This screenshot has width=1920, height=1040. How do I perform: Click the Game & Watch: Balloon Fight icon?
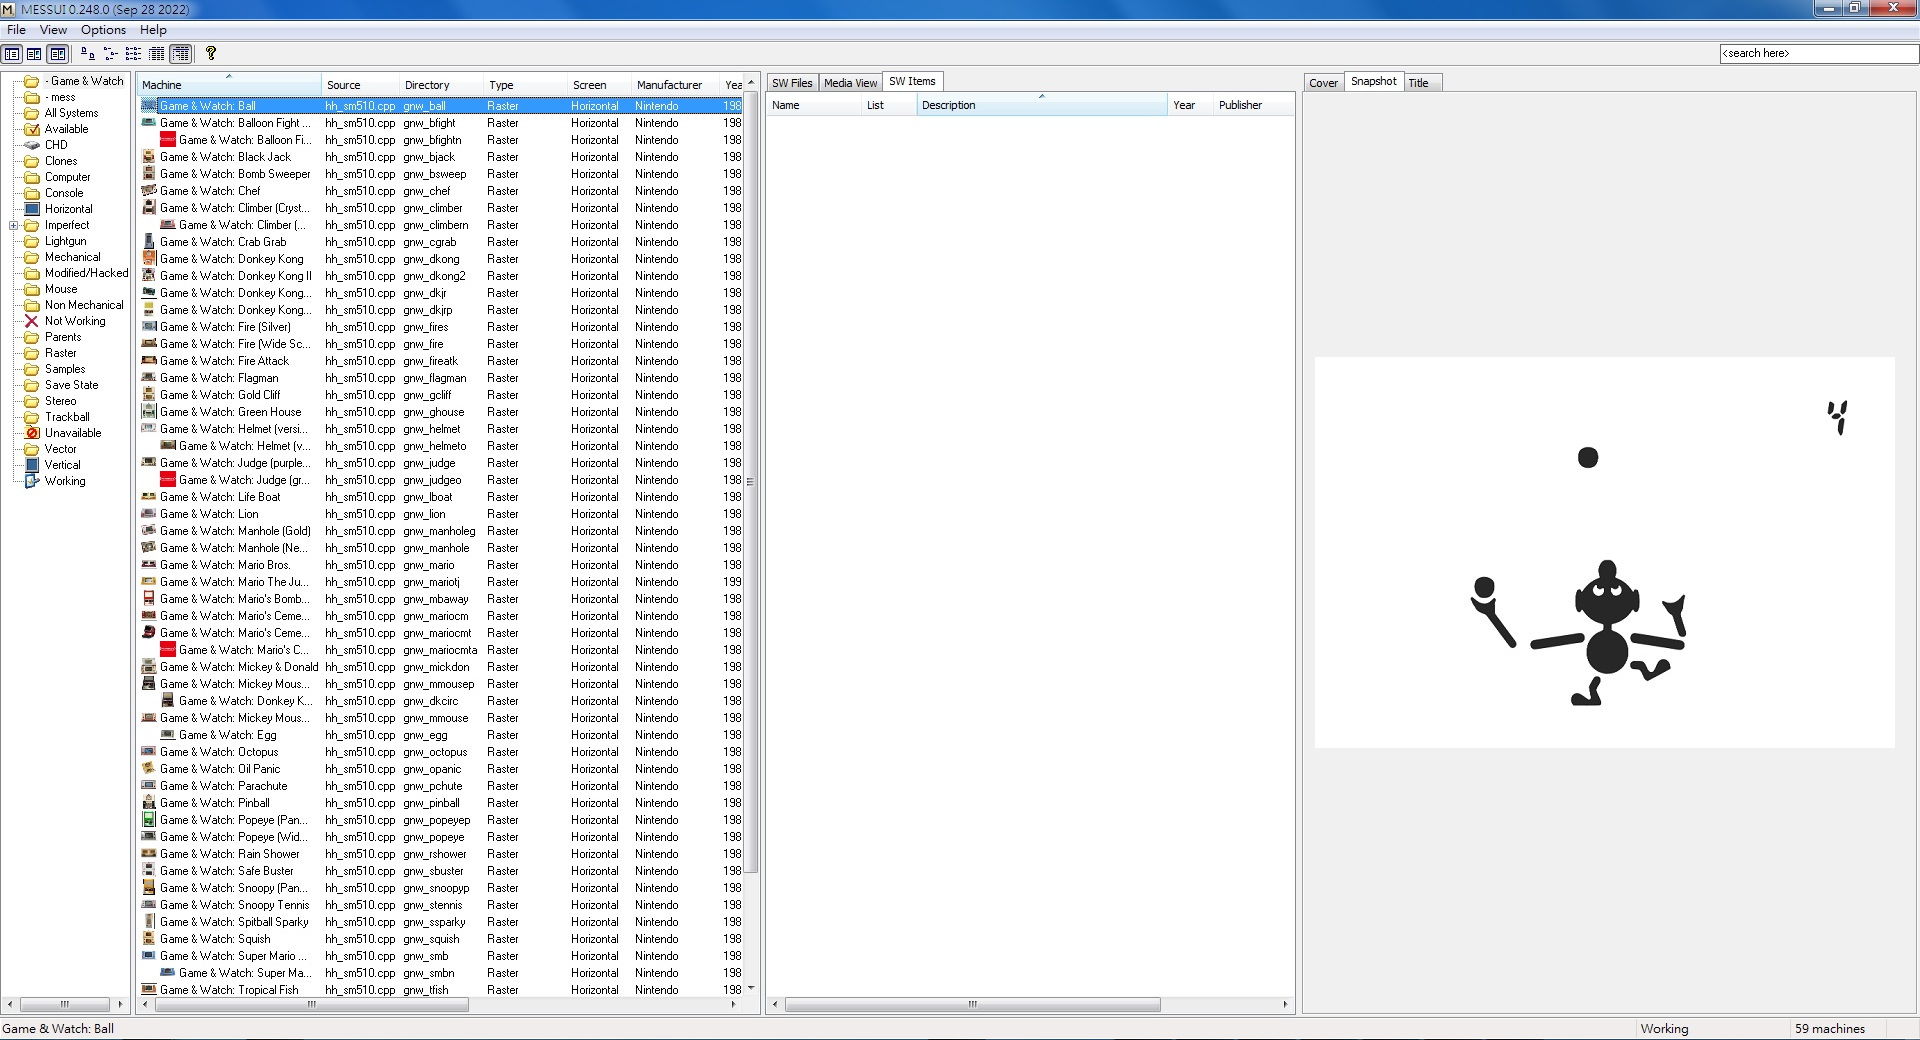(149, 123)
